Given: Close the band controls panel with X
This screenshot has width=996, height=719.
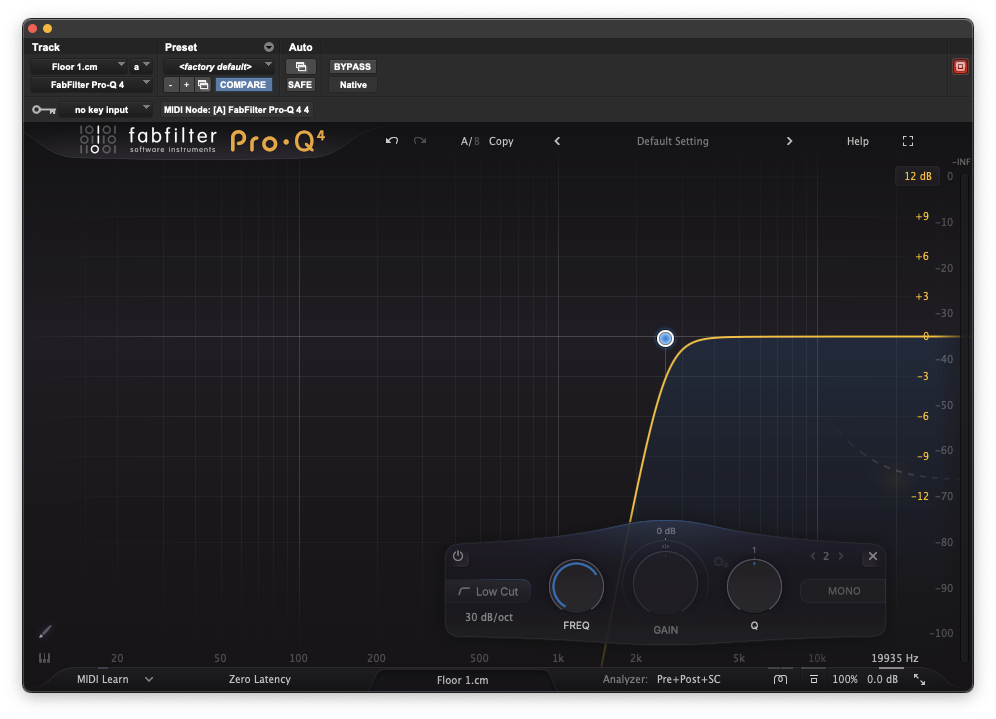Looking at the screenshot, I should (873, 556).
